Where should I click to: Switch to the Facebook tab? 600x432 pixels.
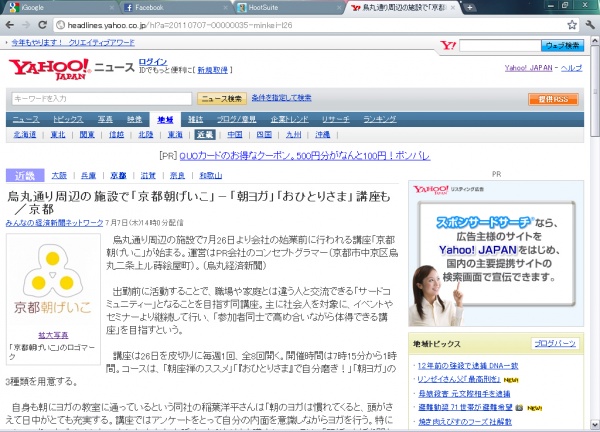point(174,7)
